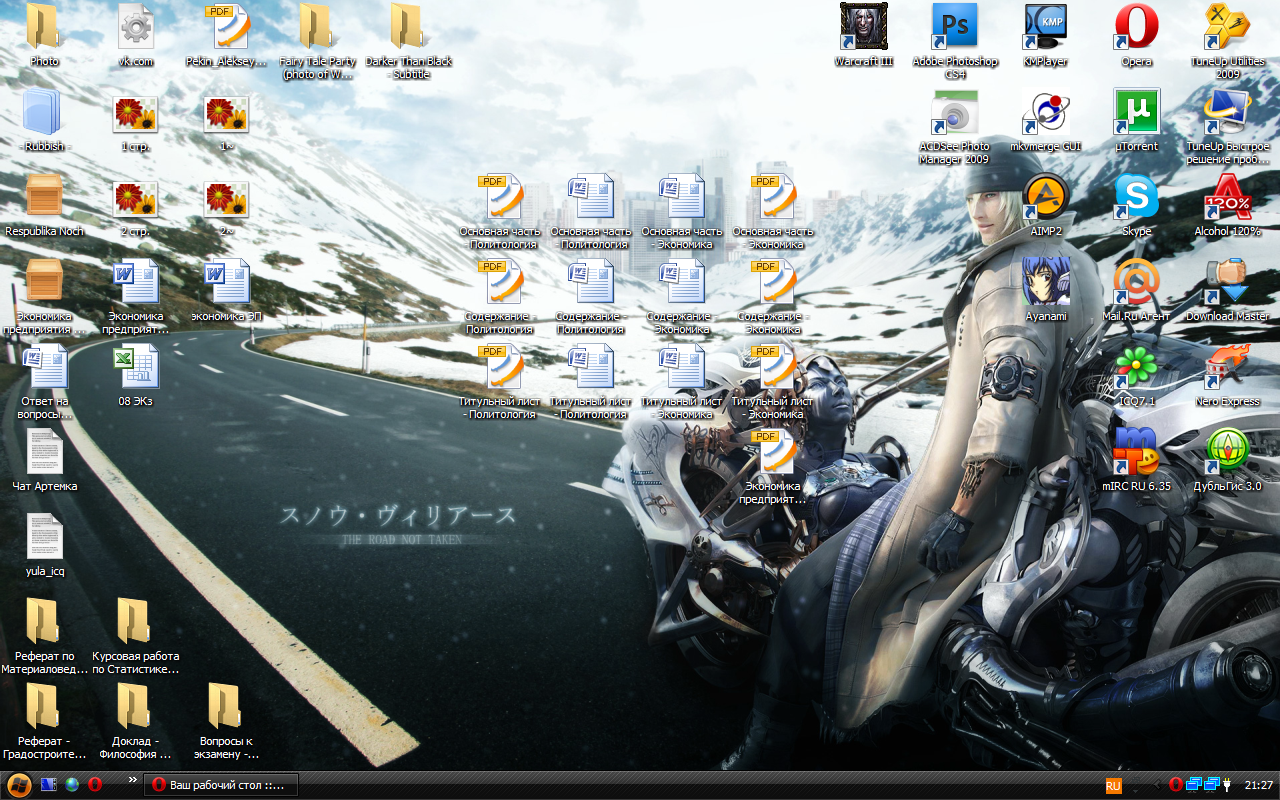Viewport: 1280px width, 800px height.
Task: Switch to 'Ваш рабочий стол' taskbar window
Action: pos(221,785)
